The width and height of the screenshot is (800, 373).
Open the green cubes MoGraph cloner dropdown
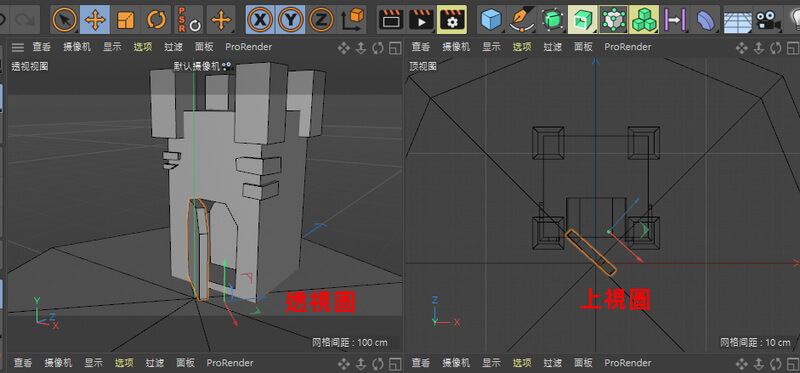(643, 19)
